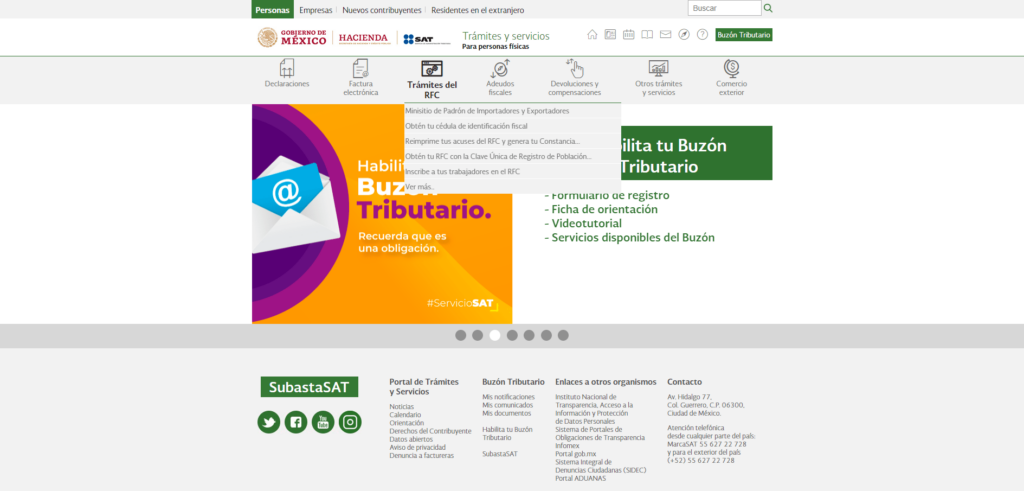Open Mis documentos footer link
Screen dimensions: 1024x491
click(507, 413)
